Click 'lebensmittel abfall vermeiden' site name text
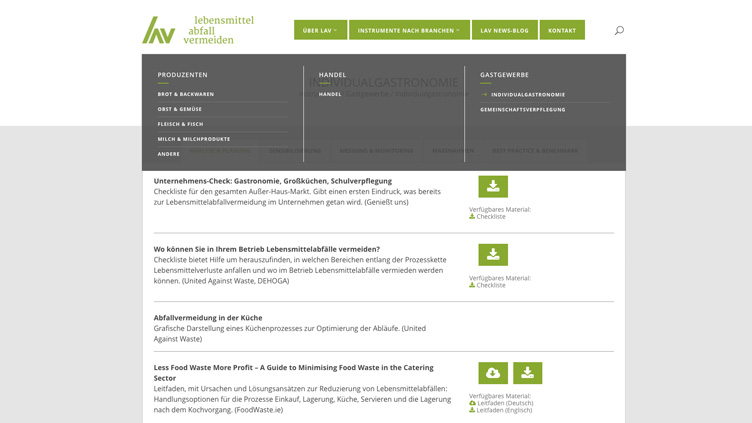The image size is (752, 423). tap(219, 30)
